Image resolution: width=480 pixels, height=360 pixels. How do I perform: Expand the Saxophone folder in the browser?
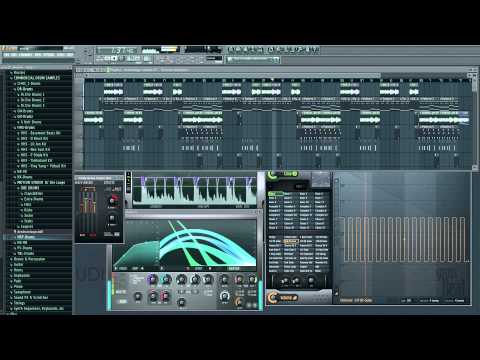click(22, 292)
